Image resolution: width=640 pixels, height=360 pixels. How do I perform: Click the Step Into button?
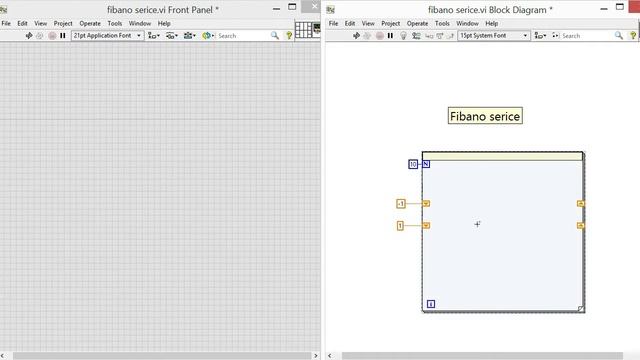pyautogui.click(x=429, y=36)
